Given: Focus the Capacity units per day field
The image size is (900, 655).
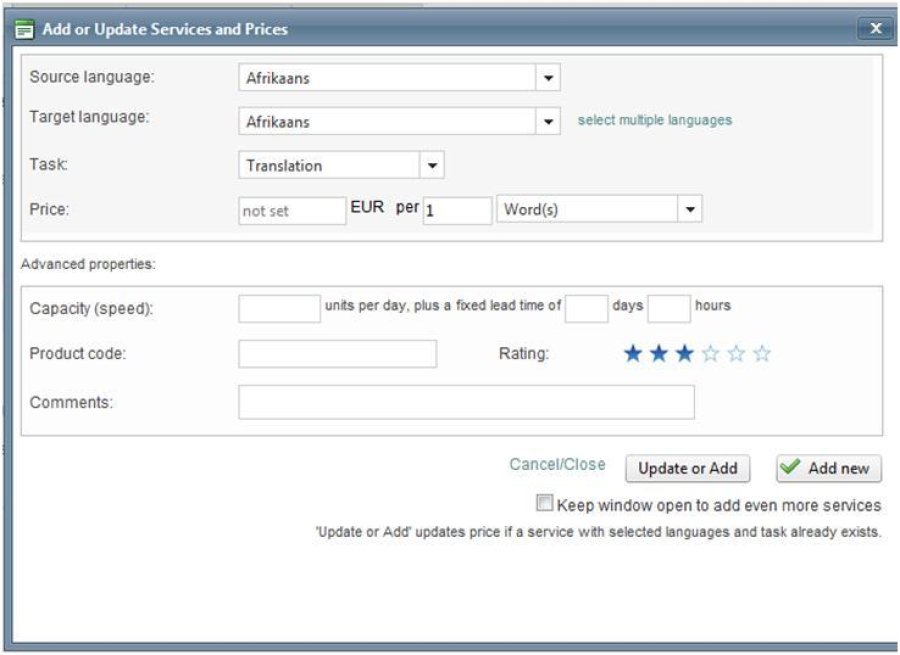Looking at the screenshot, I should click(279, 308).
